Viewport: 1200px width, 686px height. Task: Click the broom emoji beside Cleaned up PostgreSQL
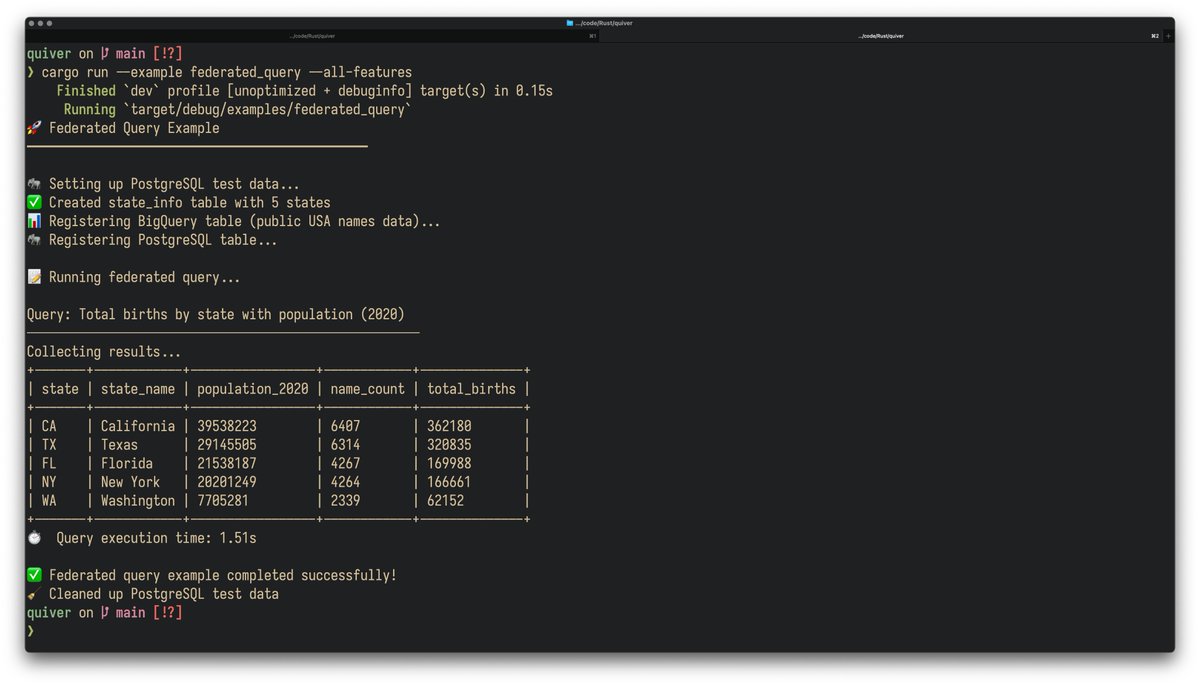pyautogui.click(x=34, y=594)
